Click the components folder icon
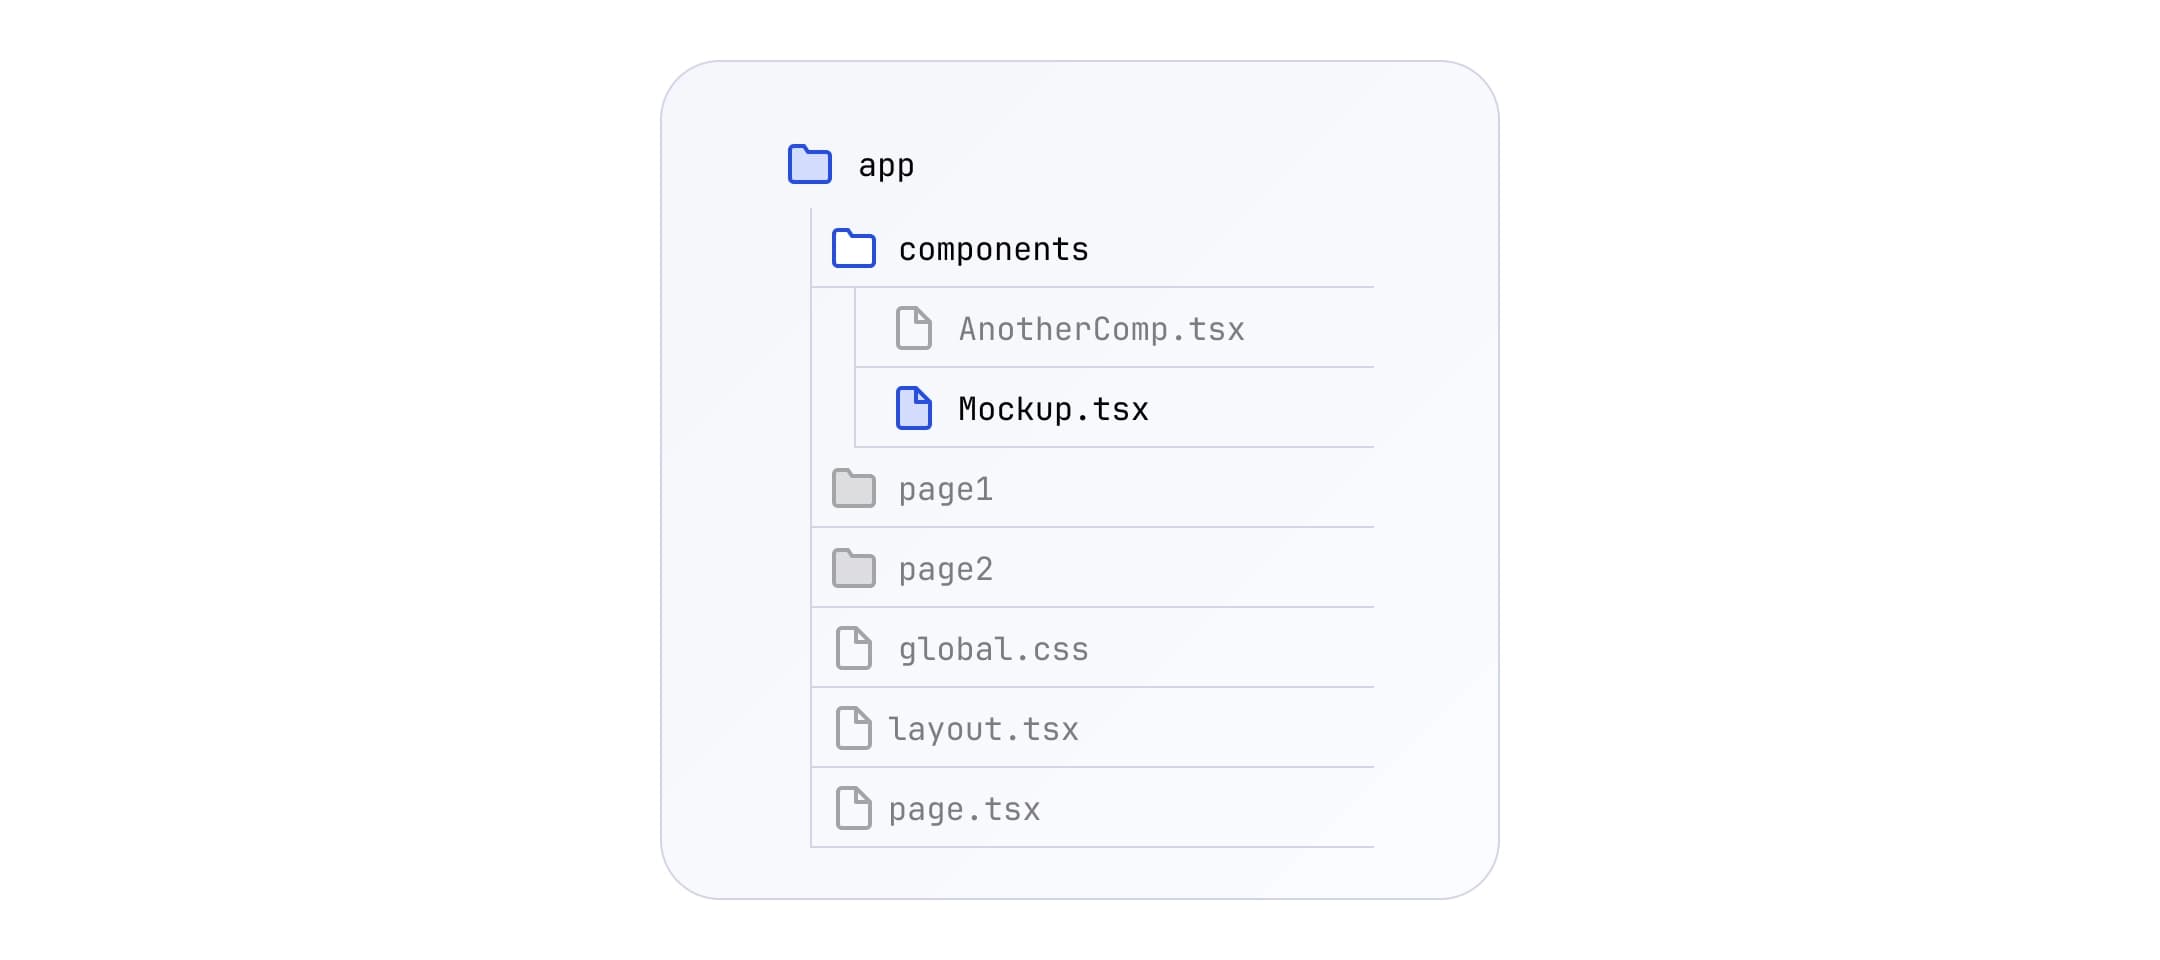 853,249
